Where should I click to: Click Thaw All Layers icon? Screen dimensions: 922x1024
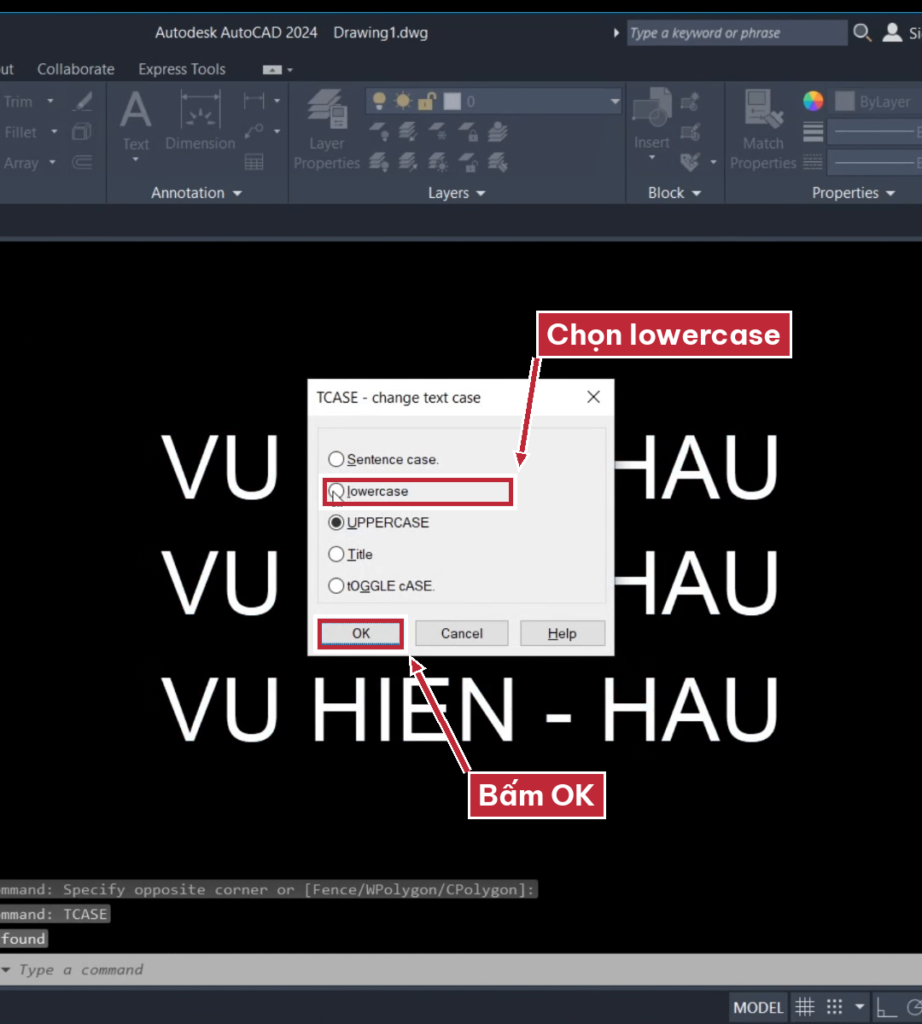pyautogui.click(x=438, y=162)
